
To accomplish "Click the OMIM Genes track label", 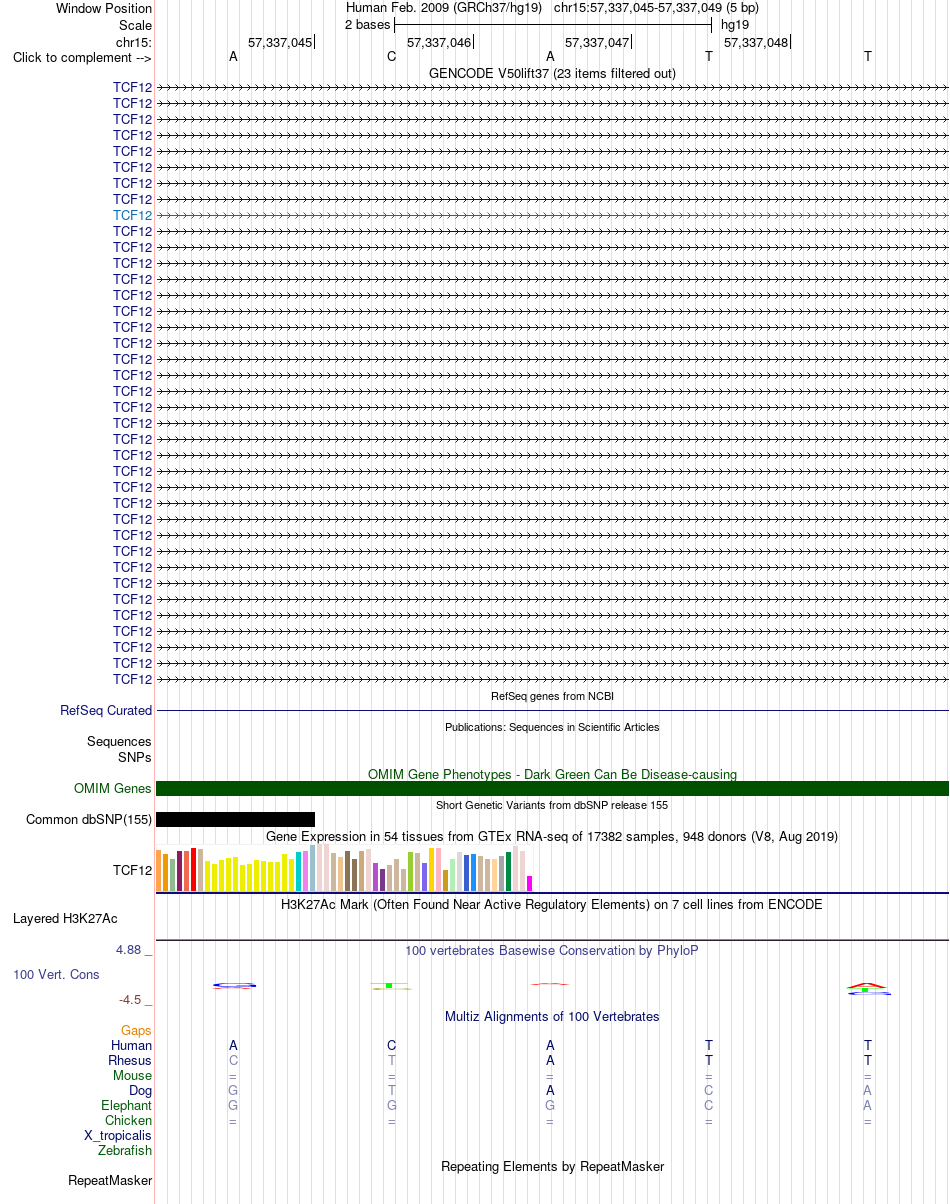I will click(113, 789).
